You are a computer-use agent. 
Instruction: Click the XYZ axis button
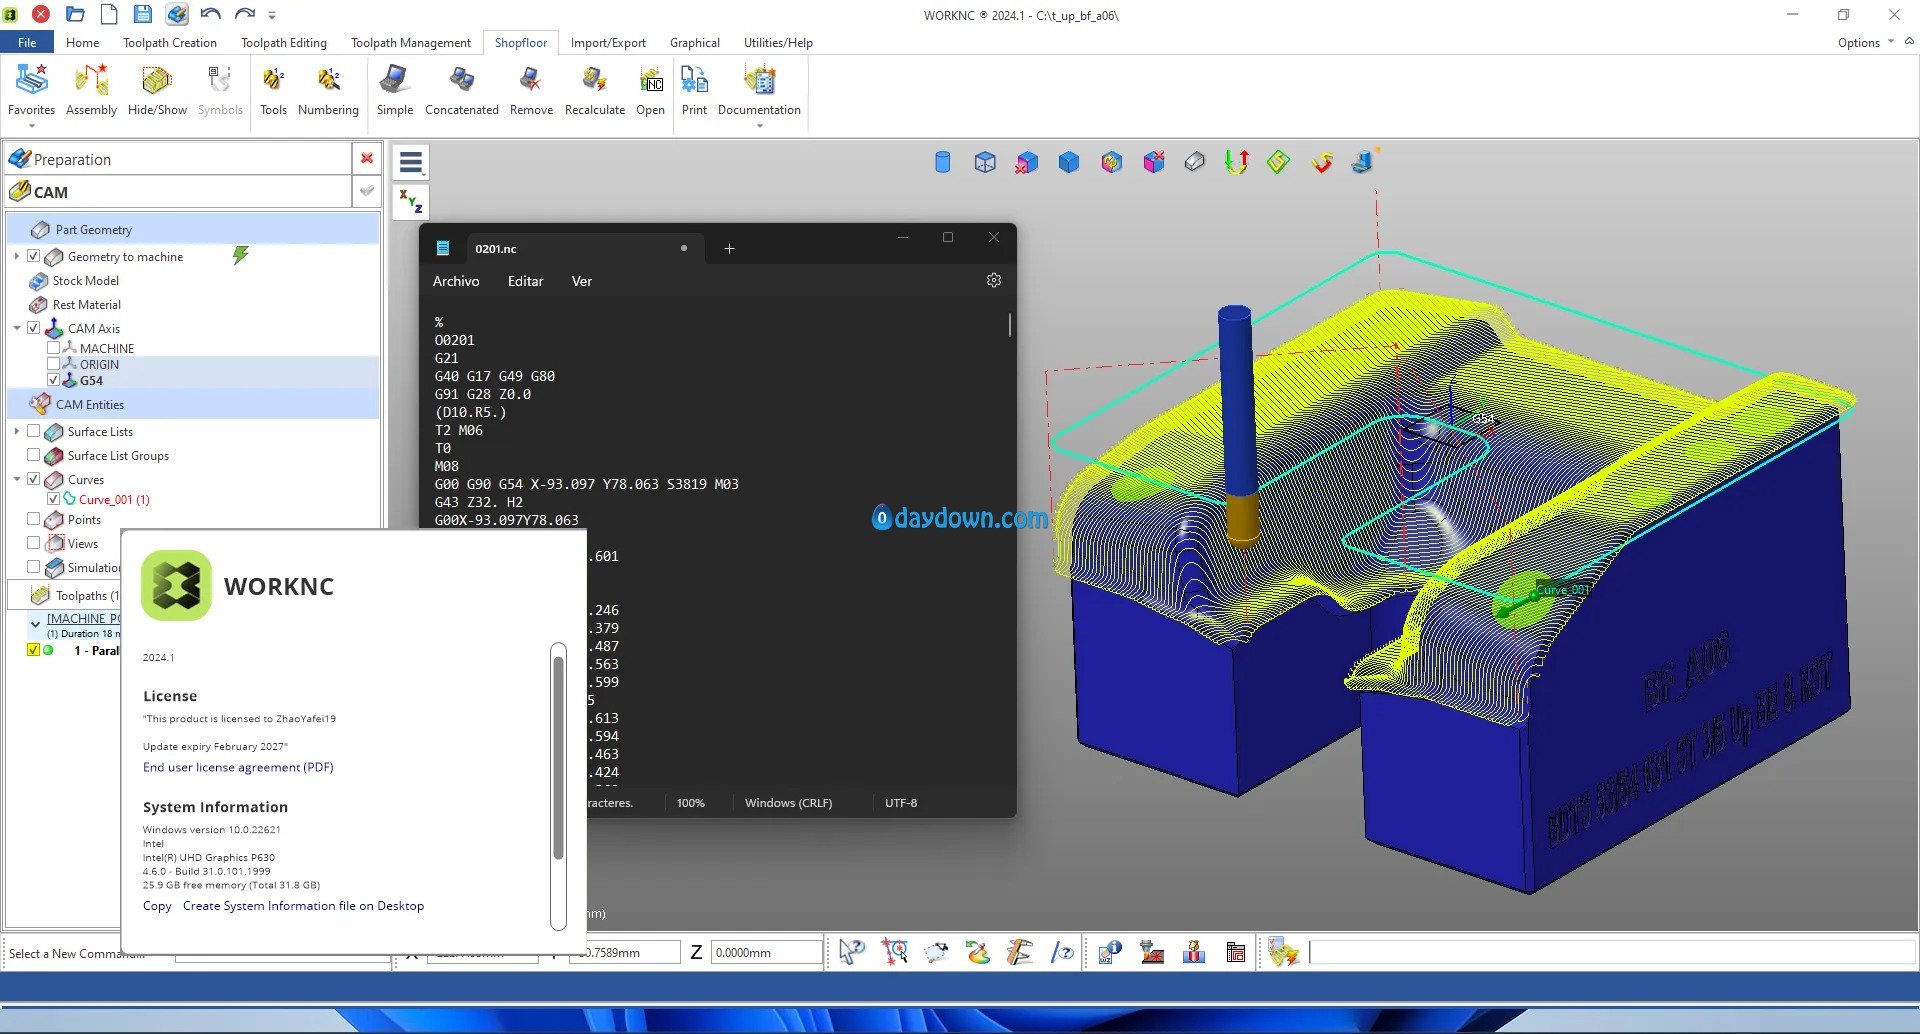pos(411,201)
